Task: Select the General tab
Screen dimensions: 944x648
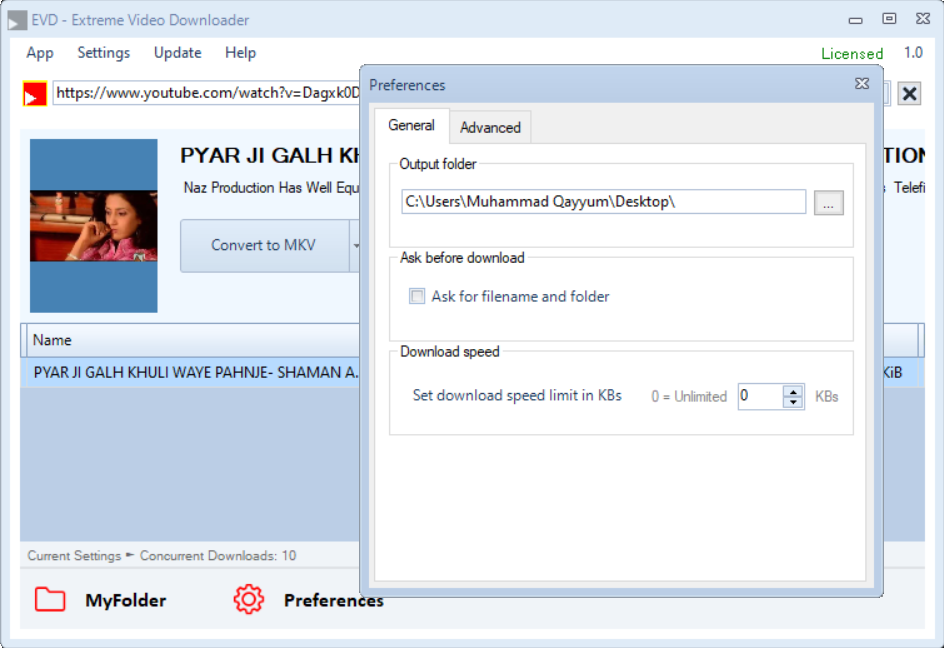Action: (411, 125)
